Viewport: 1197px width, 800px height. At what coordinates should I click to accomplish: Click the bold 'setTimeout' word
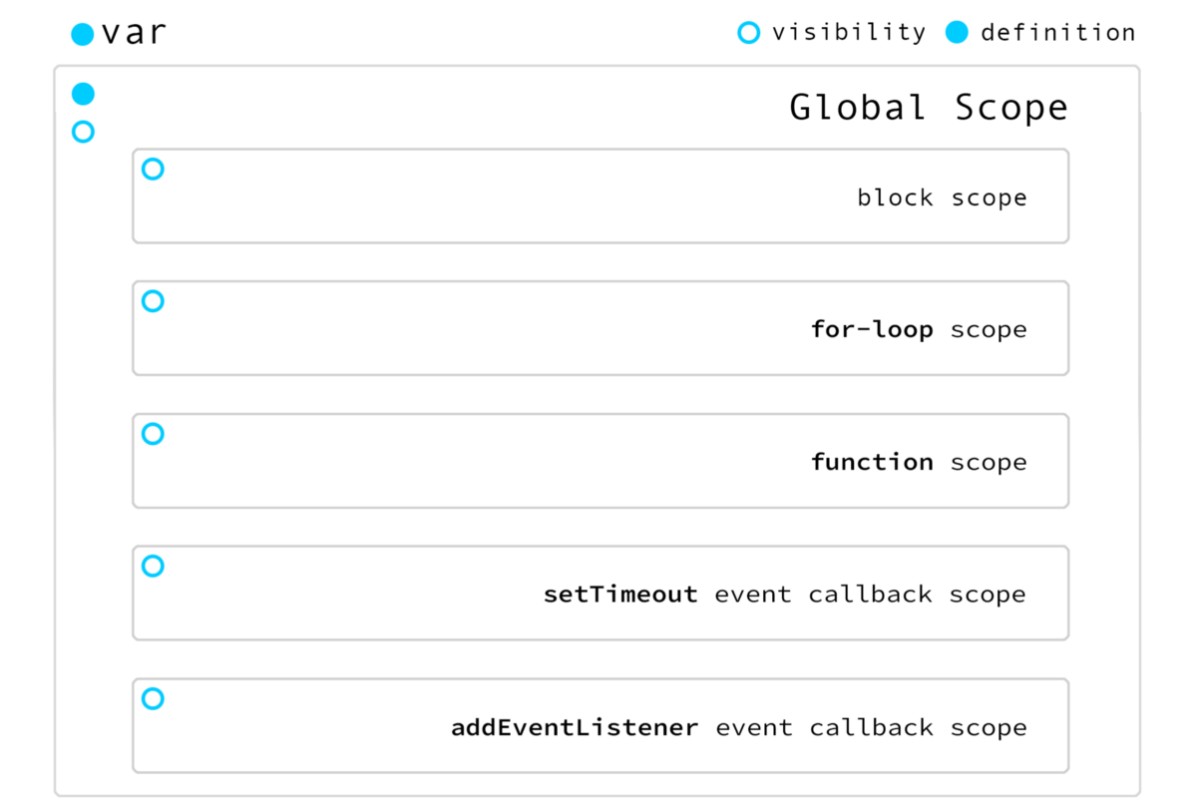click(x=620, y=594)
